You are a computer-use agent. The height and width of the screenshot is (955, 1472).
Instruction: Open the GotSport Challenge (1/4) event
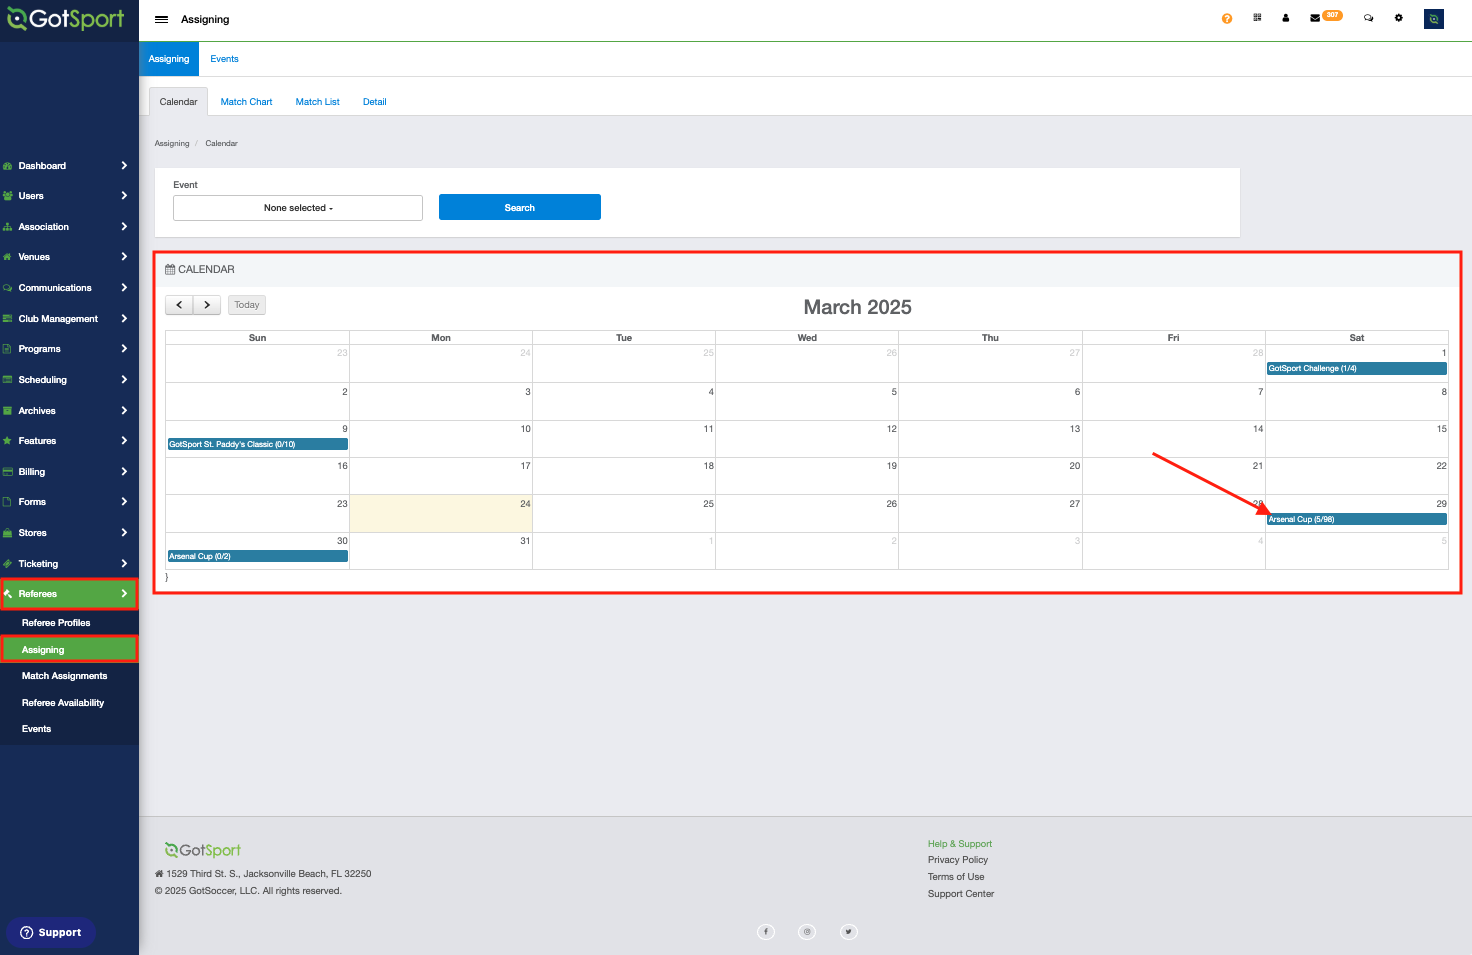pos(1357,368)
